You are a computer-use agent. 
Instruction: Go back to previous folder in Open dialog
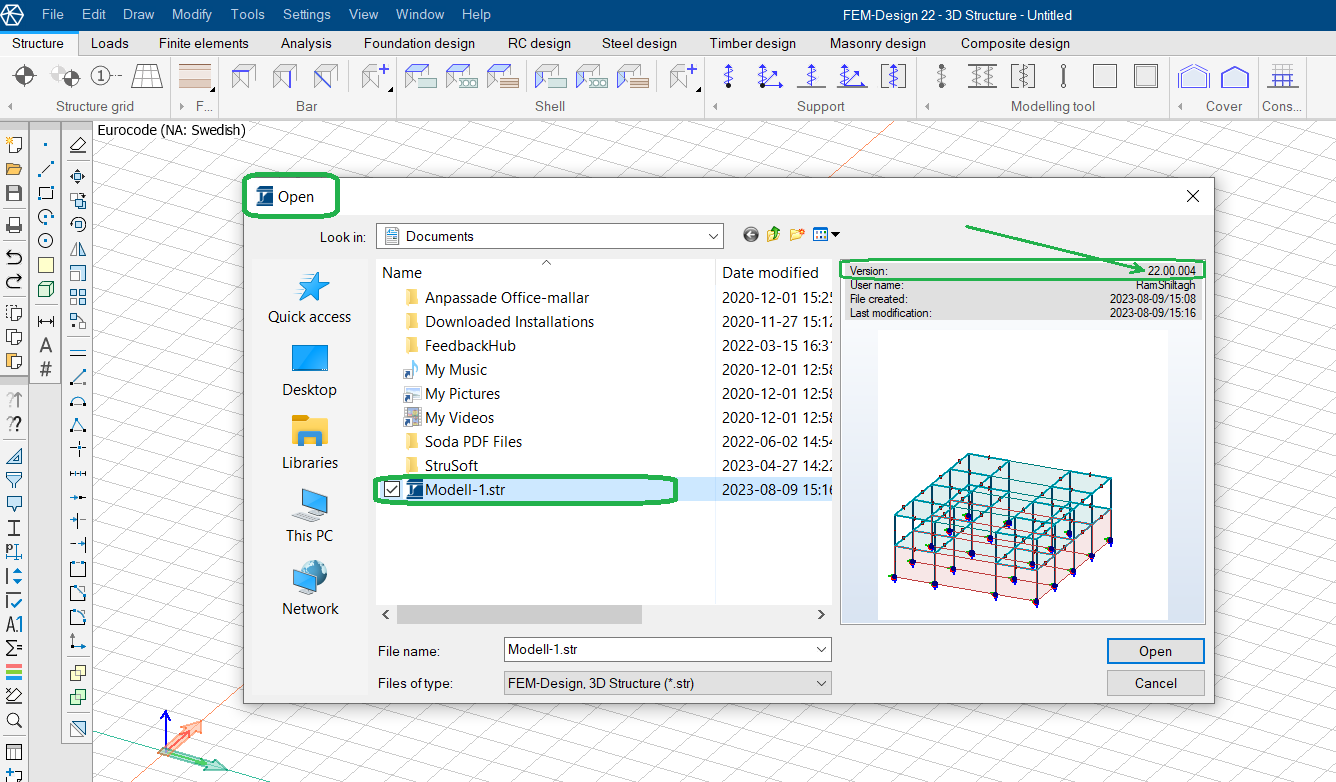point(751,235)
